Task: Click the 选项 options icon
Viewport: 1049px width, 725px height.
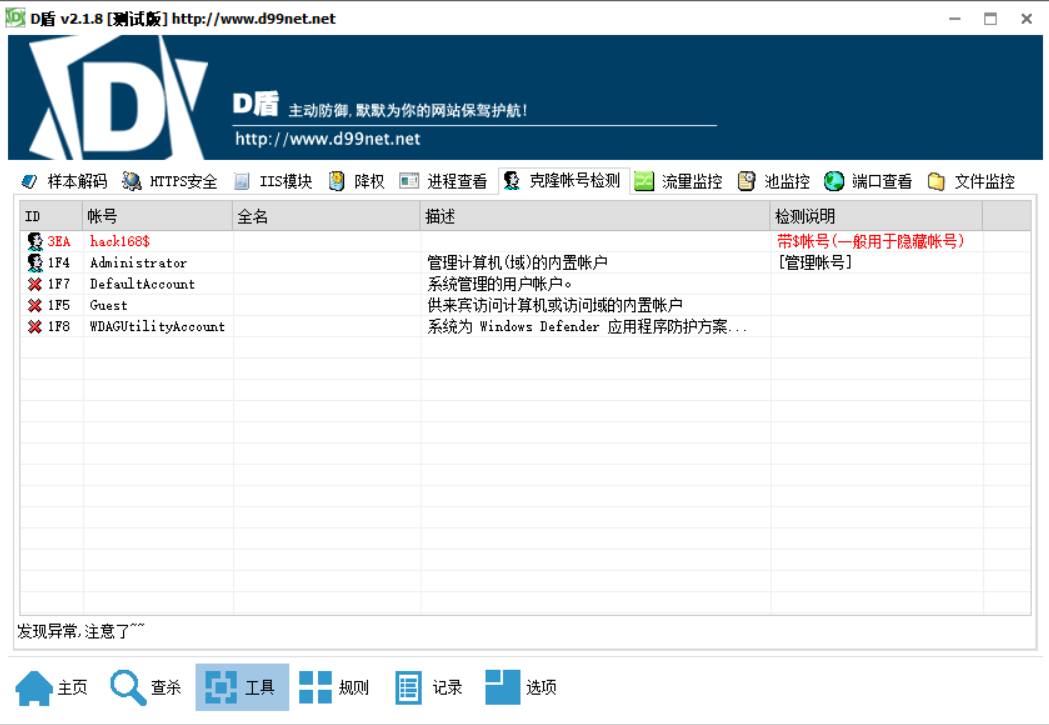Action: 502,687
